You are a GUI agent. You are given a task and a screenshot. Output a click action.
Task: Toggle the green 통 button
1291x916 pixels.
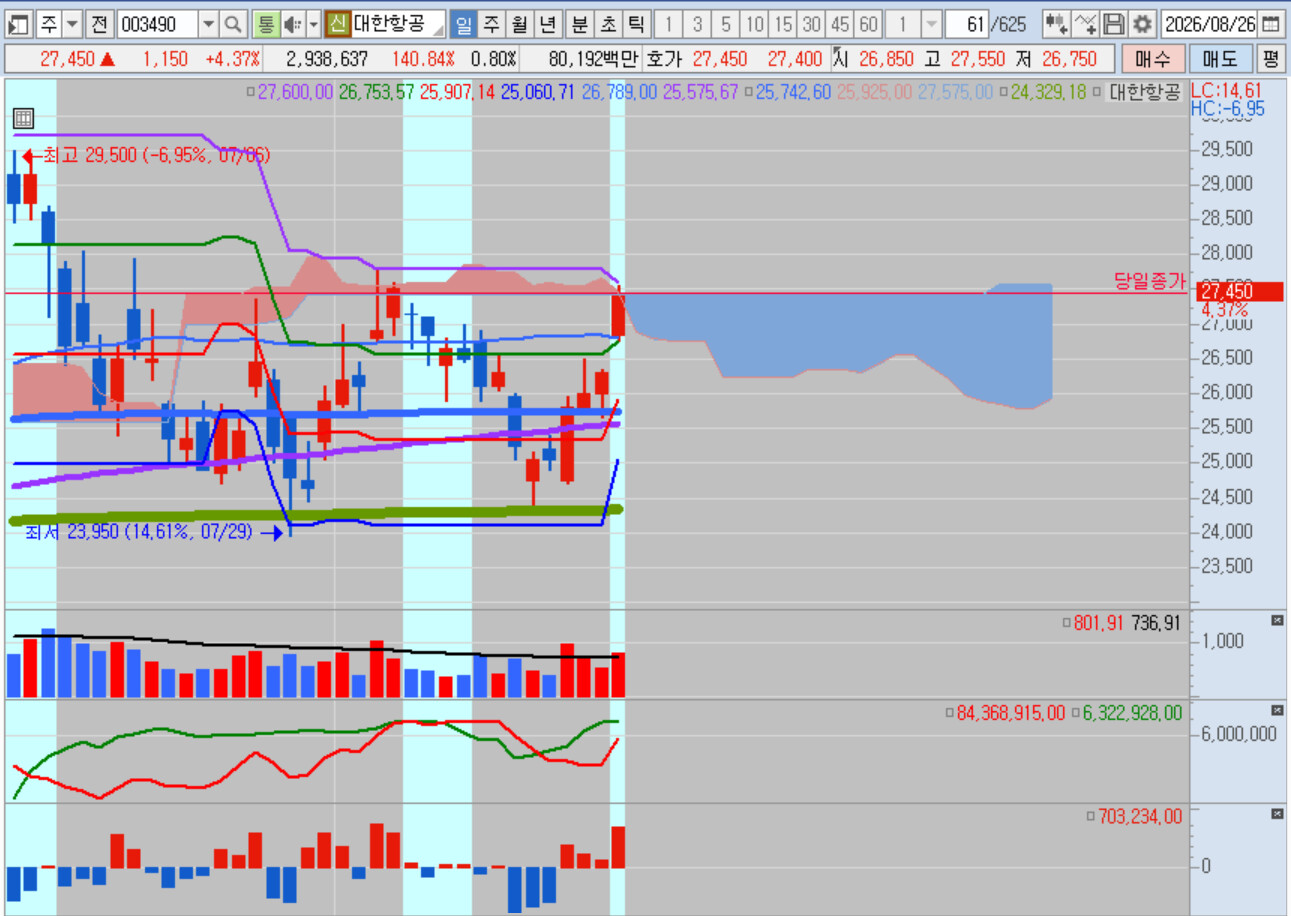tap(264, 23)
